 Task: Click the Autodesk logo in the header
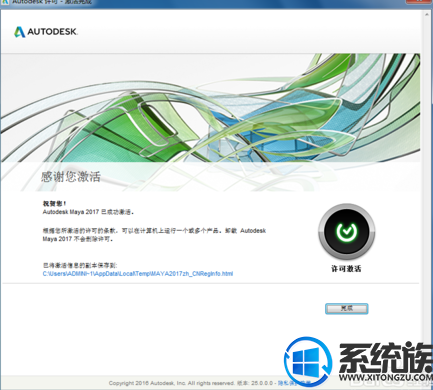46,32
